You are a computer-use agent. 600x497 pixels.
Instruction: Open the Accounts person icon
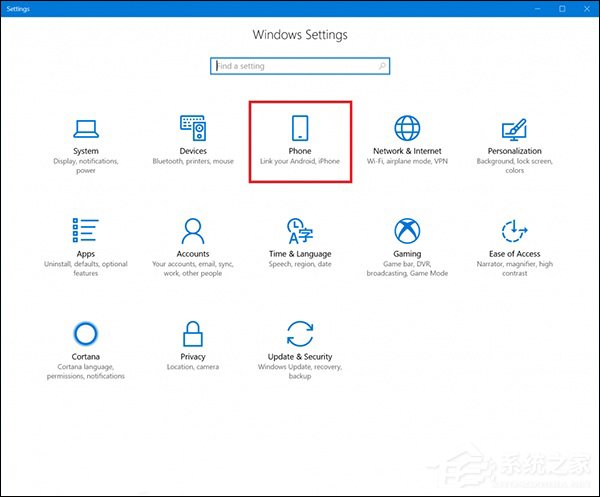pos(193,231)
